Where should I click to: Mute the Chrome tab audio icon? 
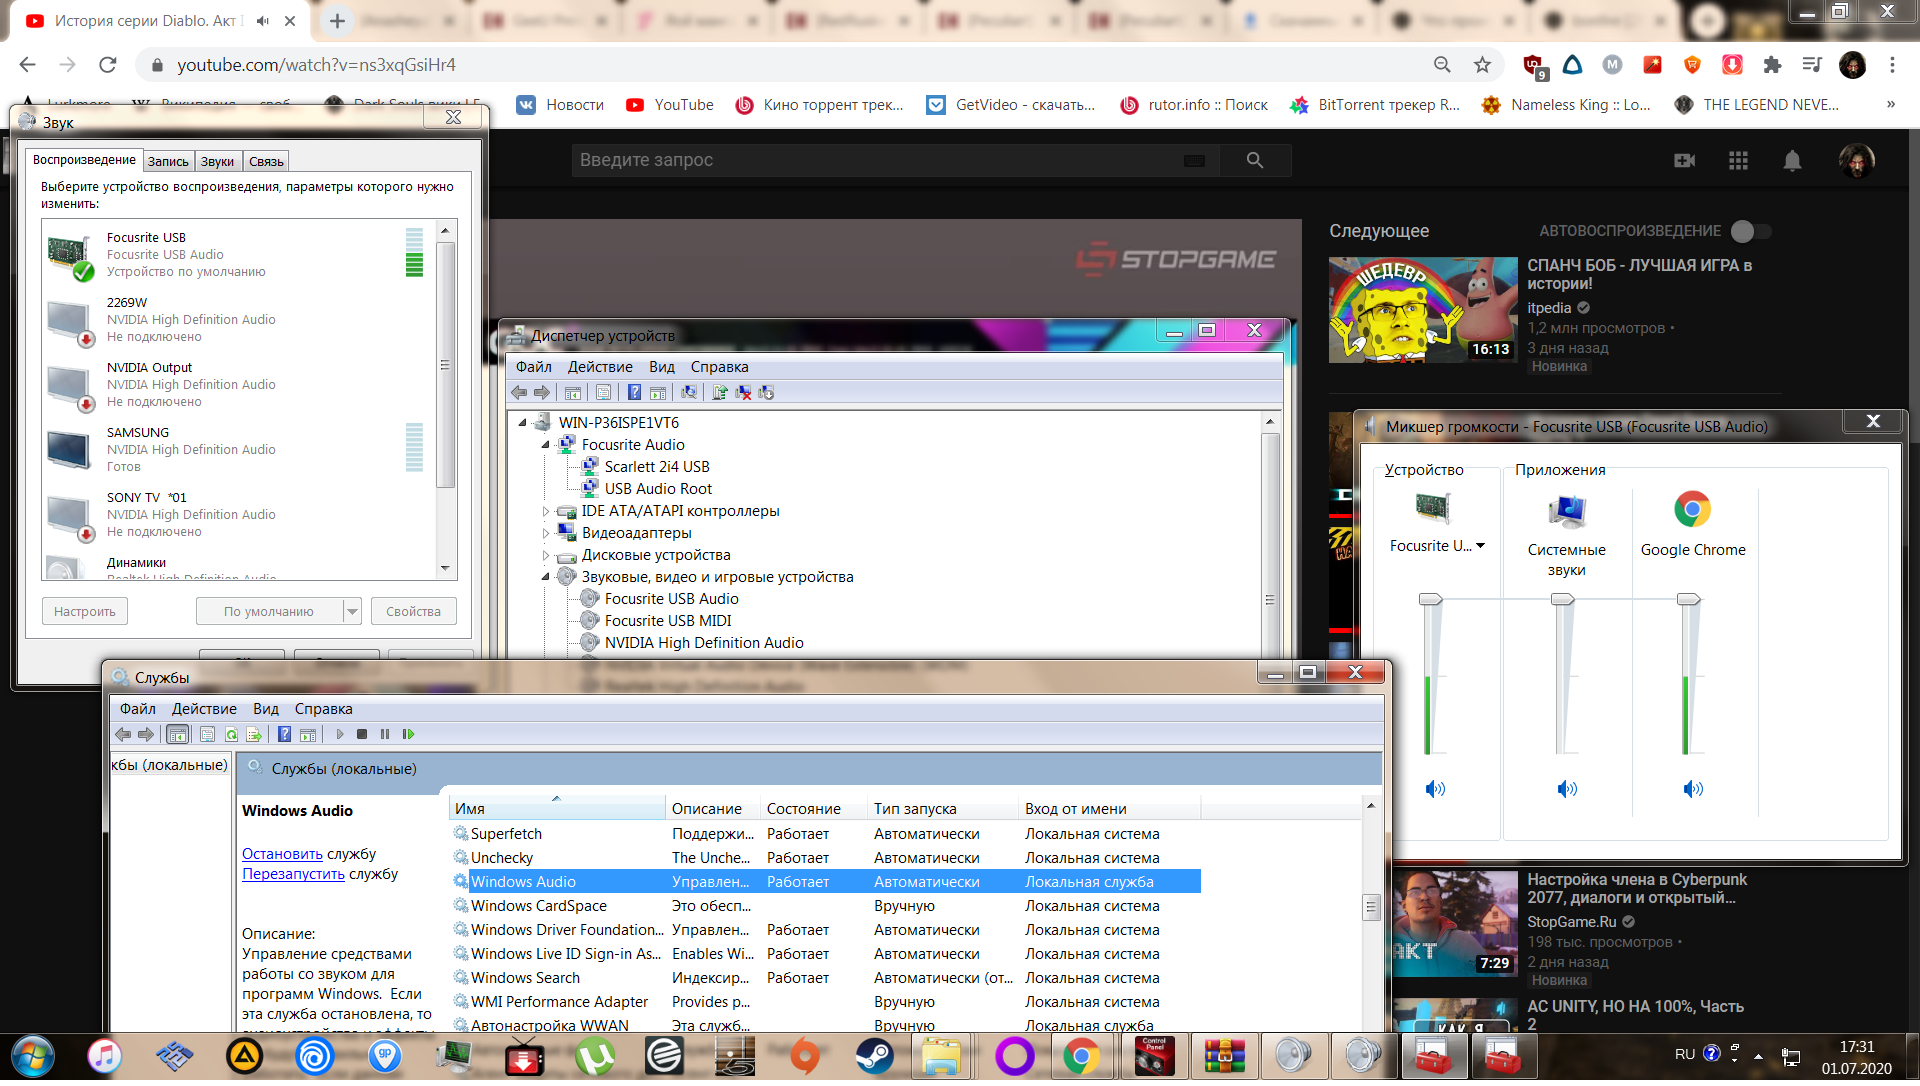(262, 20)
